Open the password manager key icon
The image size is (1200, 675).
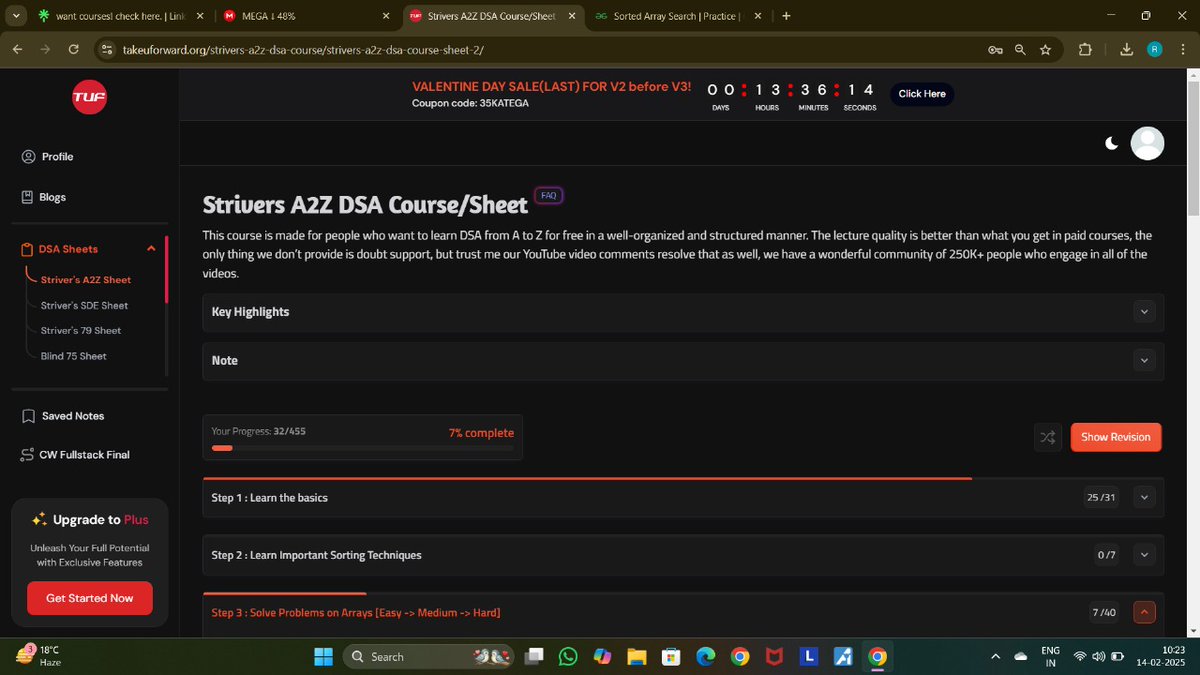pyautogui.click(x=994, y=49)
